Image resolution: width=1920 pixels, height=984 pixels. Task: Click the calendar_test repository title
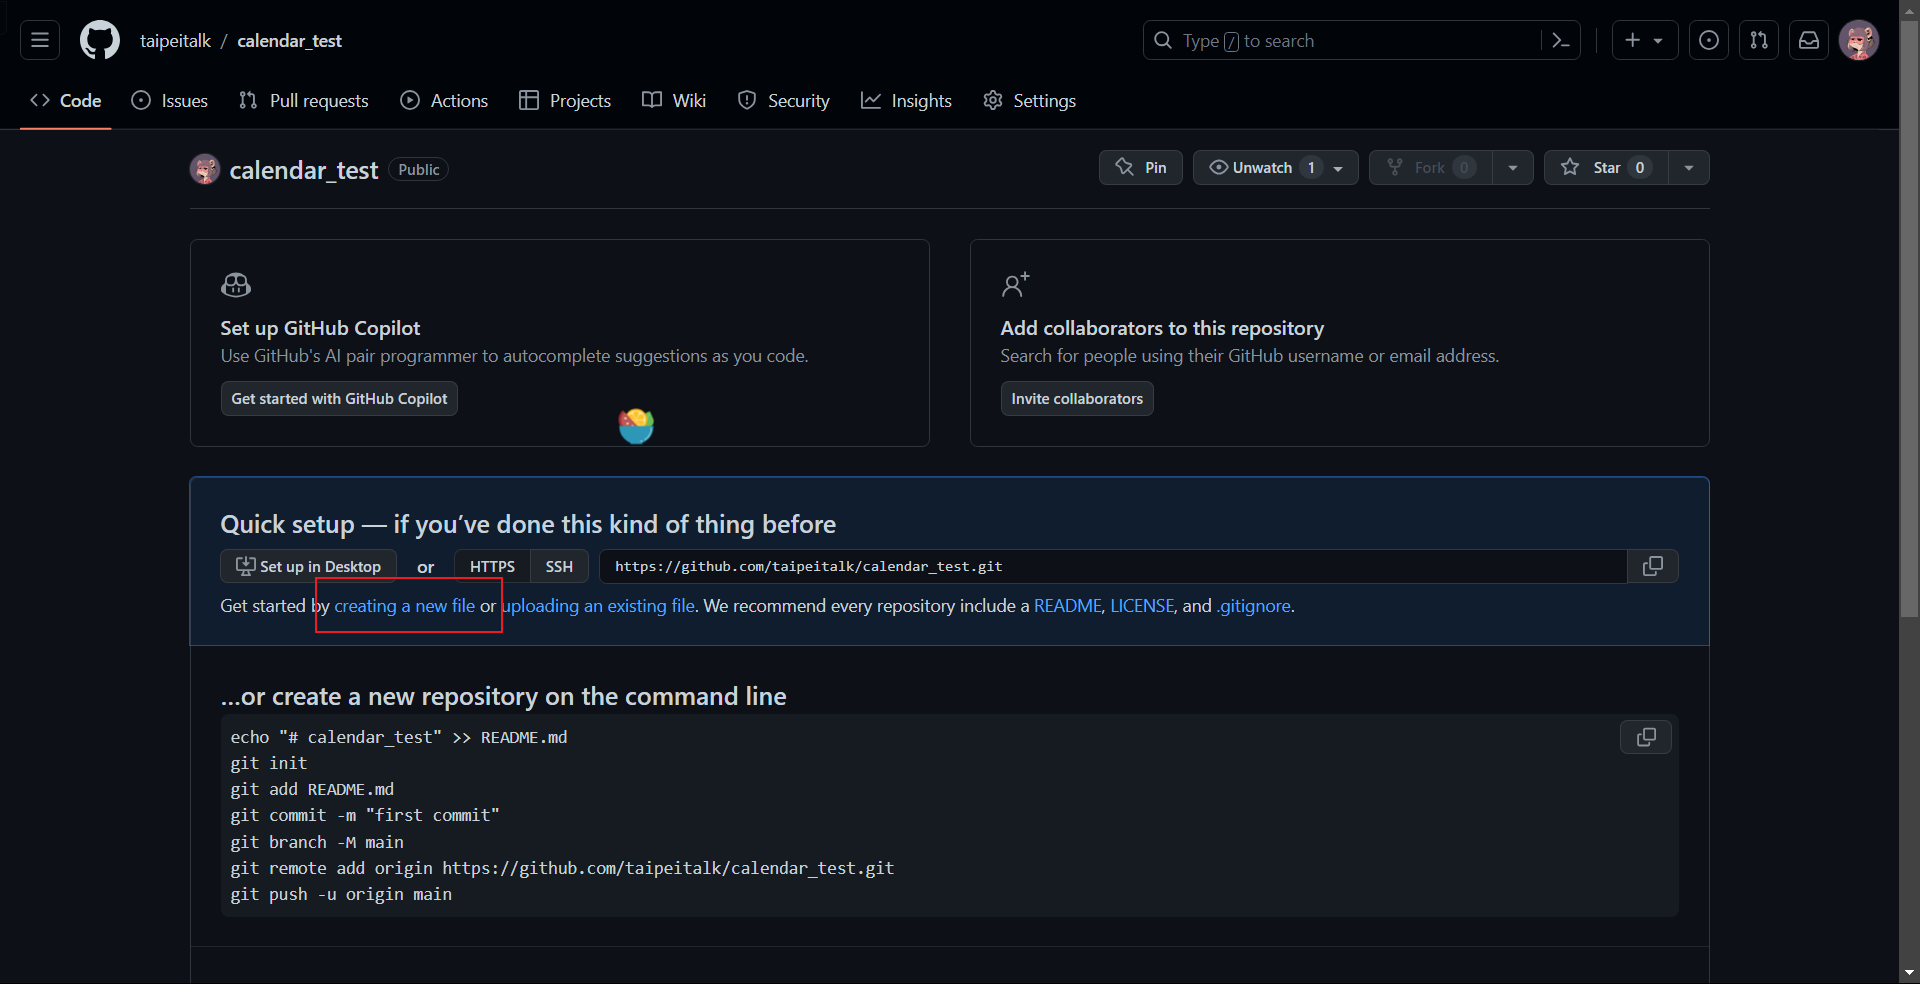[304, 170]
